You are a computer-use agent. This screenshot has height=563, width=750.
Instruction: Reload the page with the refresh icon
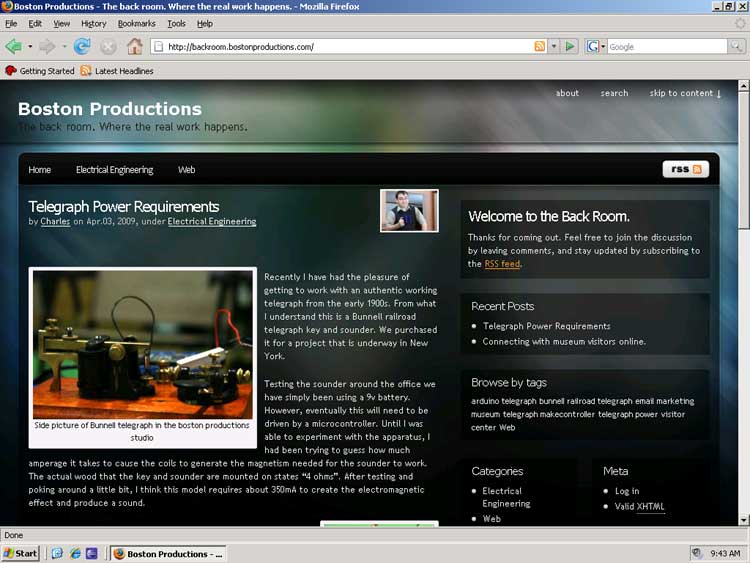click(82, 46)
